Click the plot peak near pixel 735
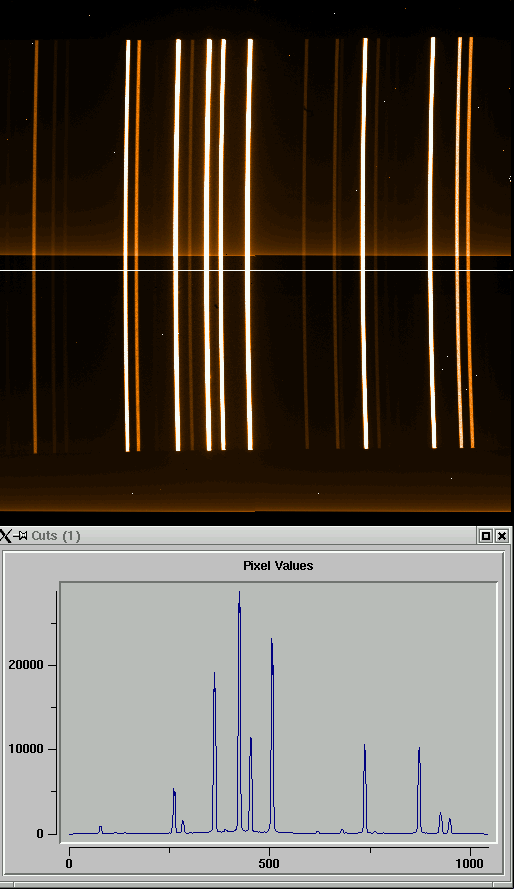 [364, 748]
